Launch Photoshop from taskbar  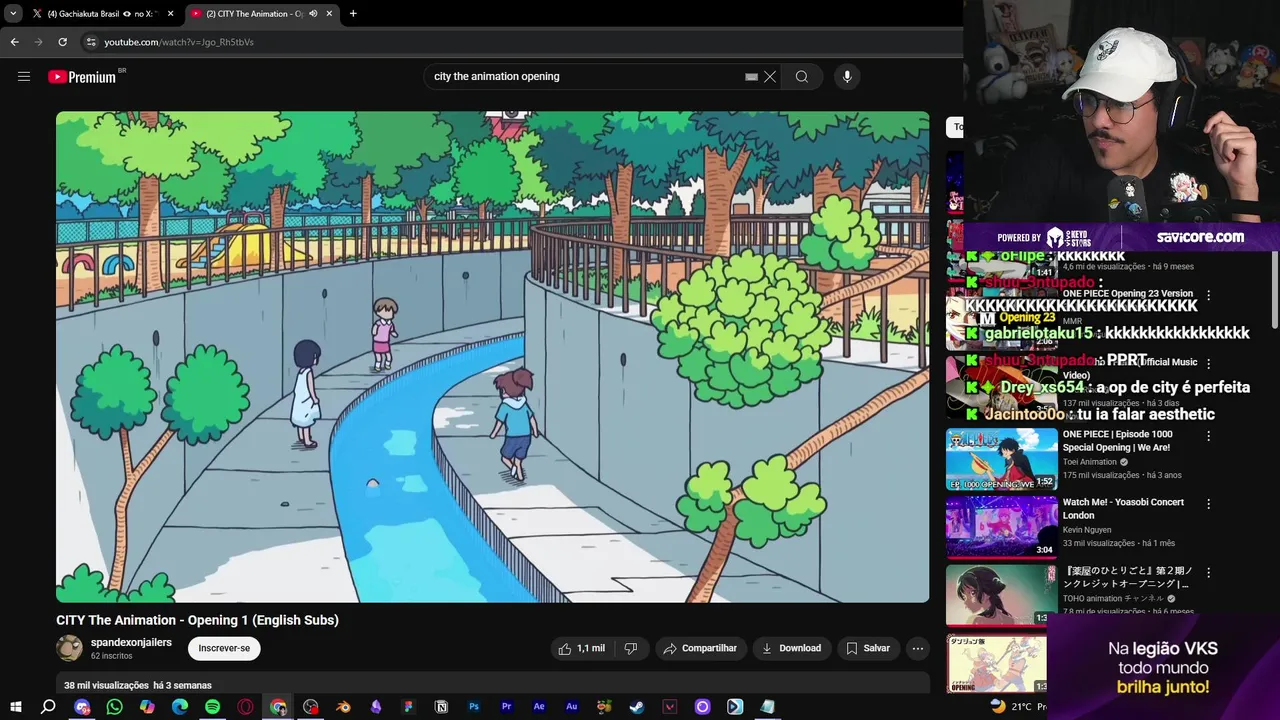point(474,707)
